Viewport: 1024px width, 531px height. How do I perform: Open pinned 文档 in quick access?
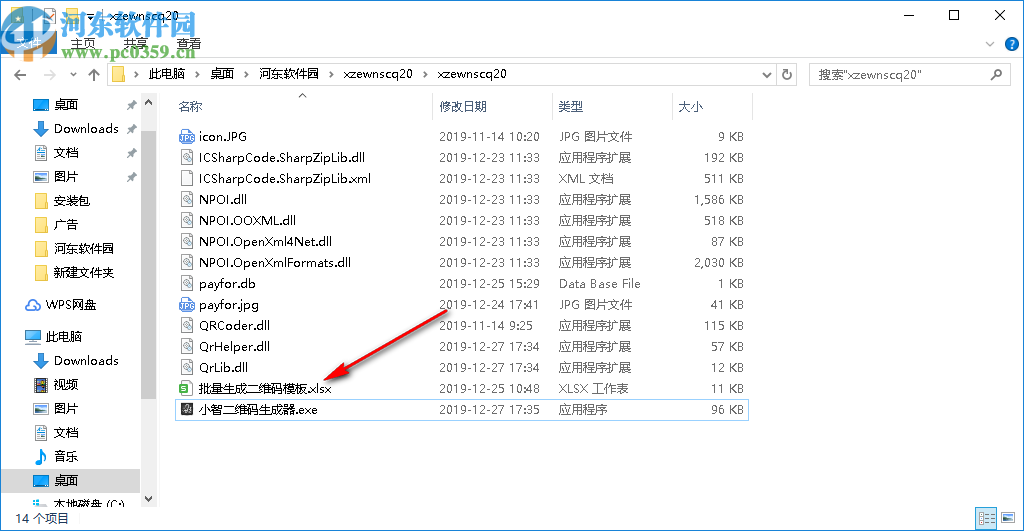(x=56, y=153)
